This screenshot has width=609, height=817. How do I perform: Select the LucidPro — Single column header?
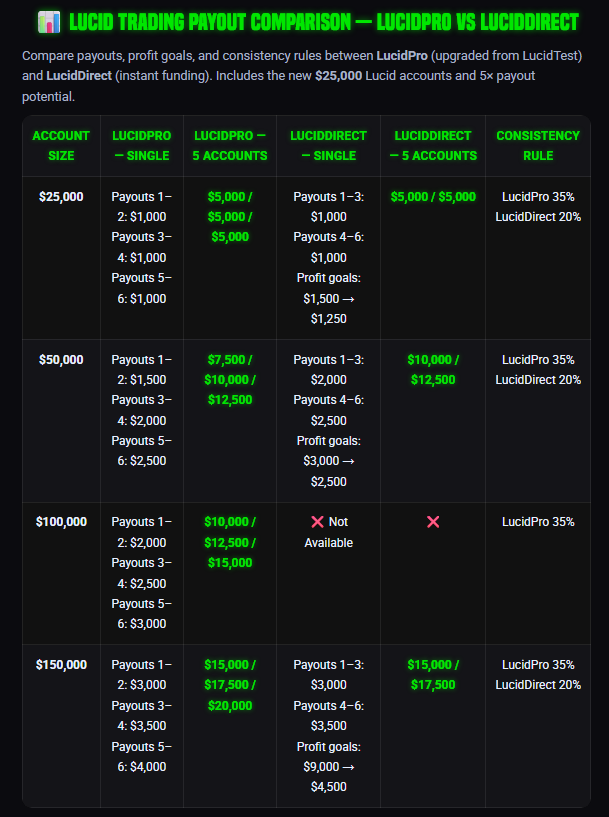tap(142, 146)
